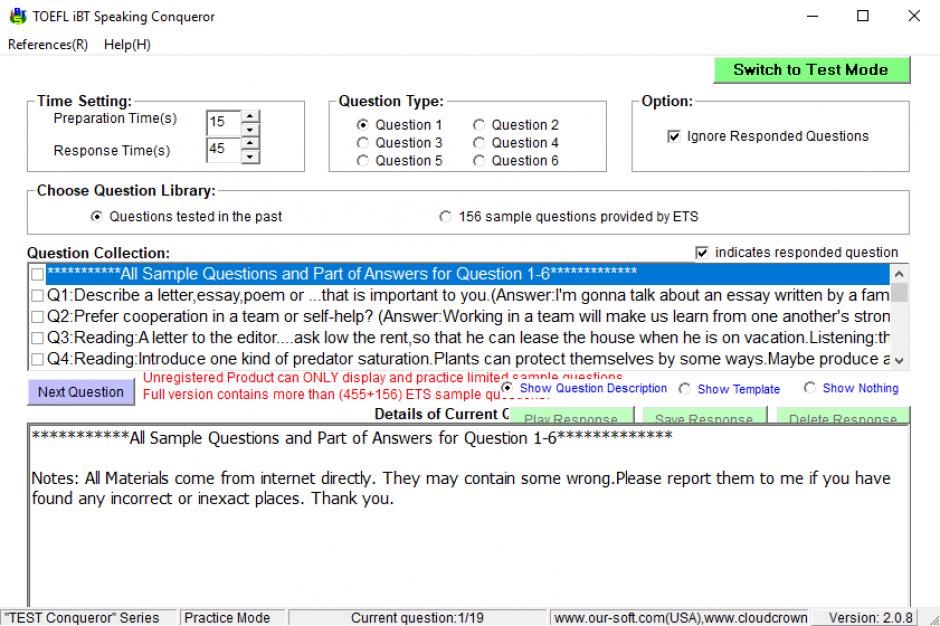The width and height of the screenshot is (940, 626).
Task: Click the Next Question button
Action: tap(81, 392)
